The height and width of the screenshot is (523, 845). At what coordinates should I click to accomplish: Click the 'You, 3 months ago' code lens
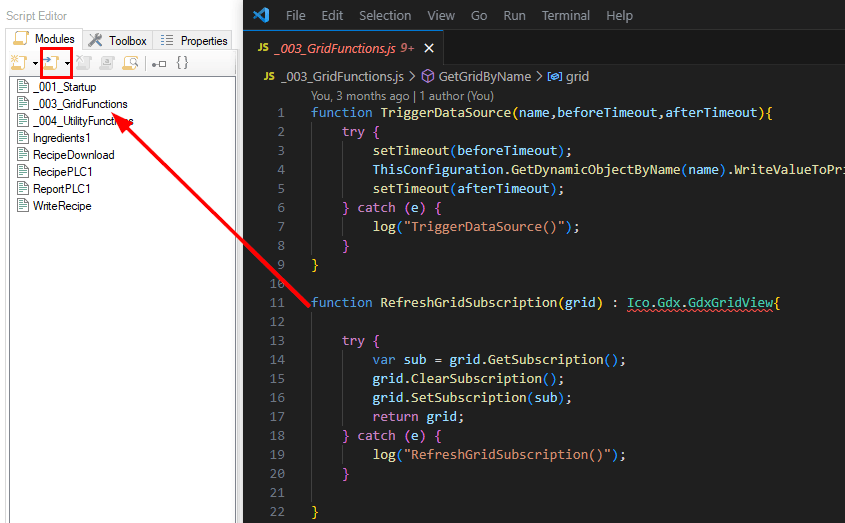(360, 96)
